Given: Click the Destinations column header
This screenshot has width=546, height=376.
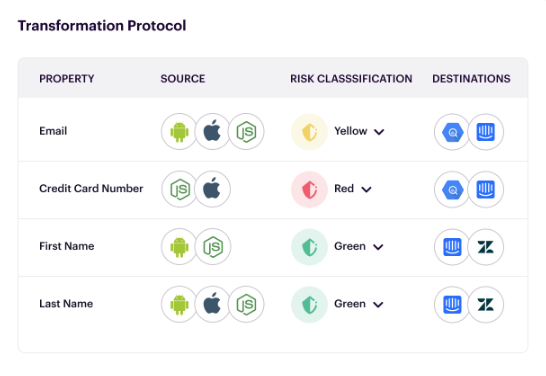Looking at the screenshot, I should click(x=471, y=79).
